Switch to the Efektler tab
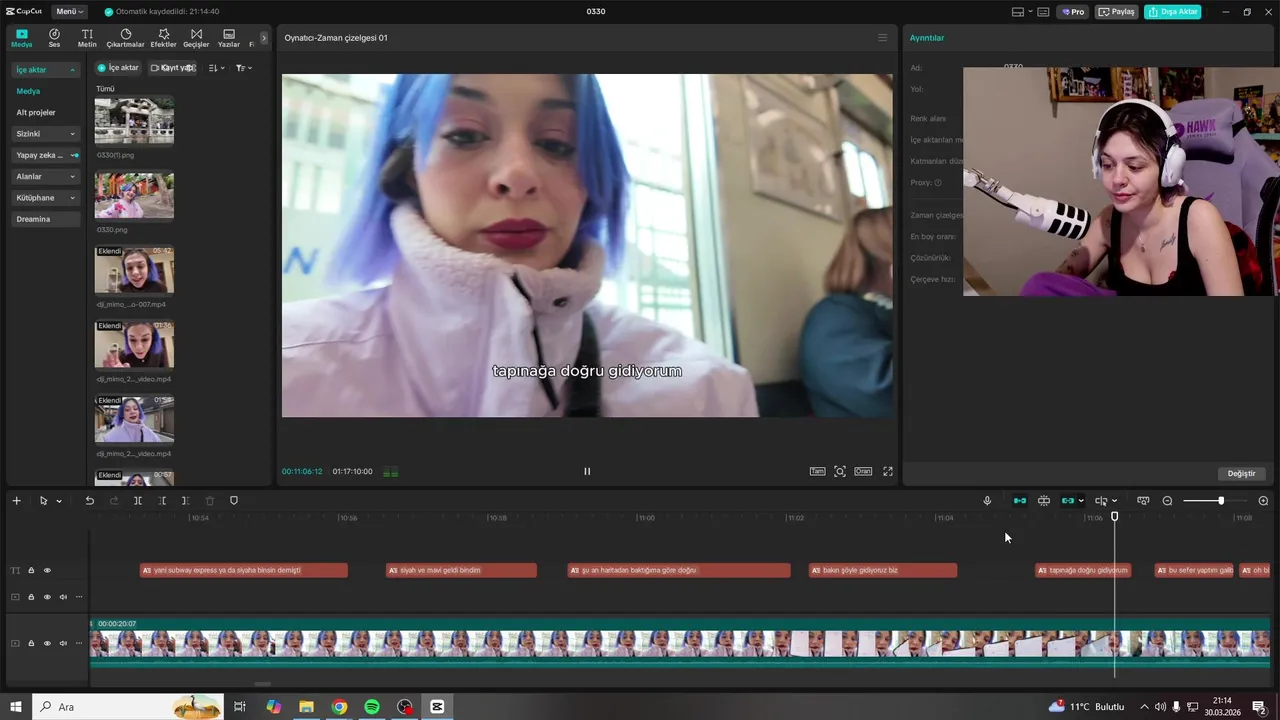This screenshot has height=720, width=1280. (x=163, y=38)
